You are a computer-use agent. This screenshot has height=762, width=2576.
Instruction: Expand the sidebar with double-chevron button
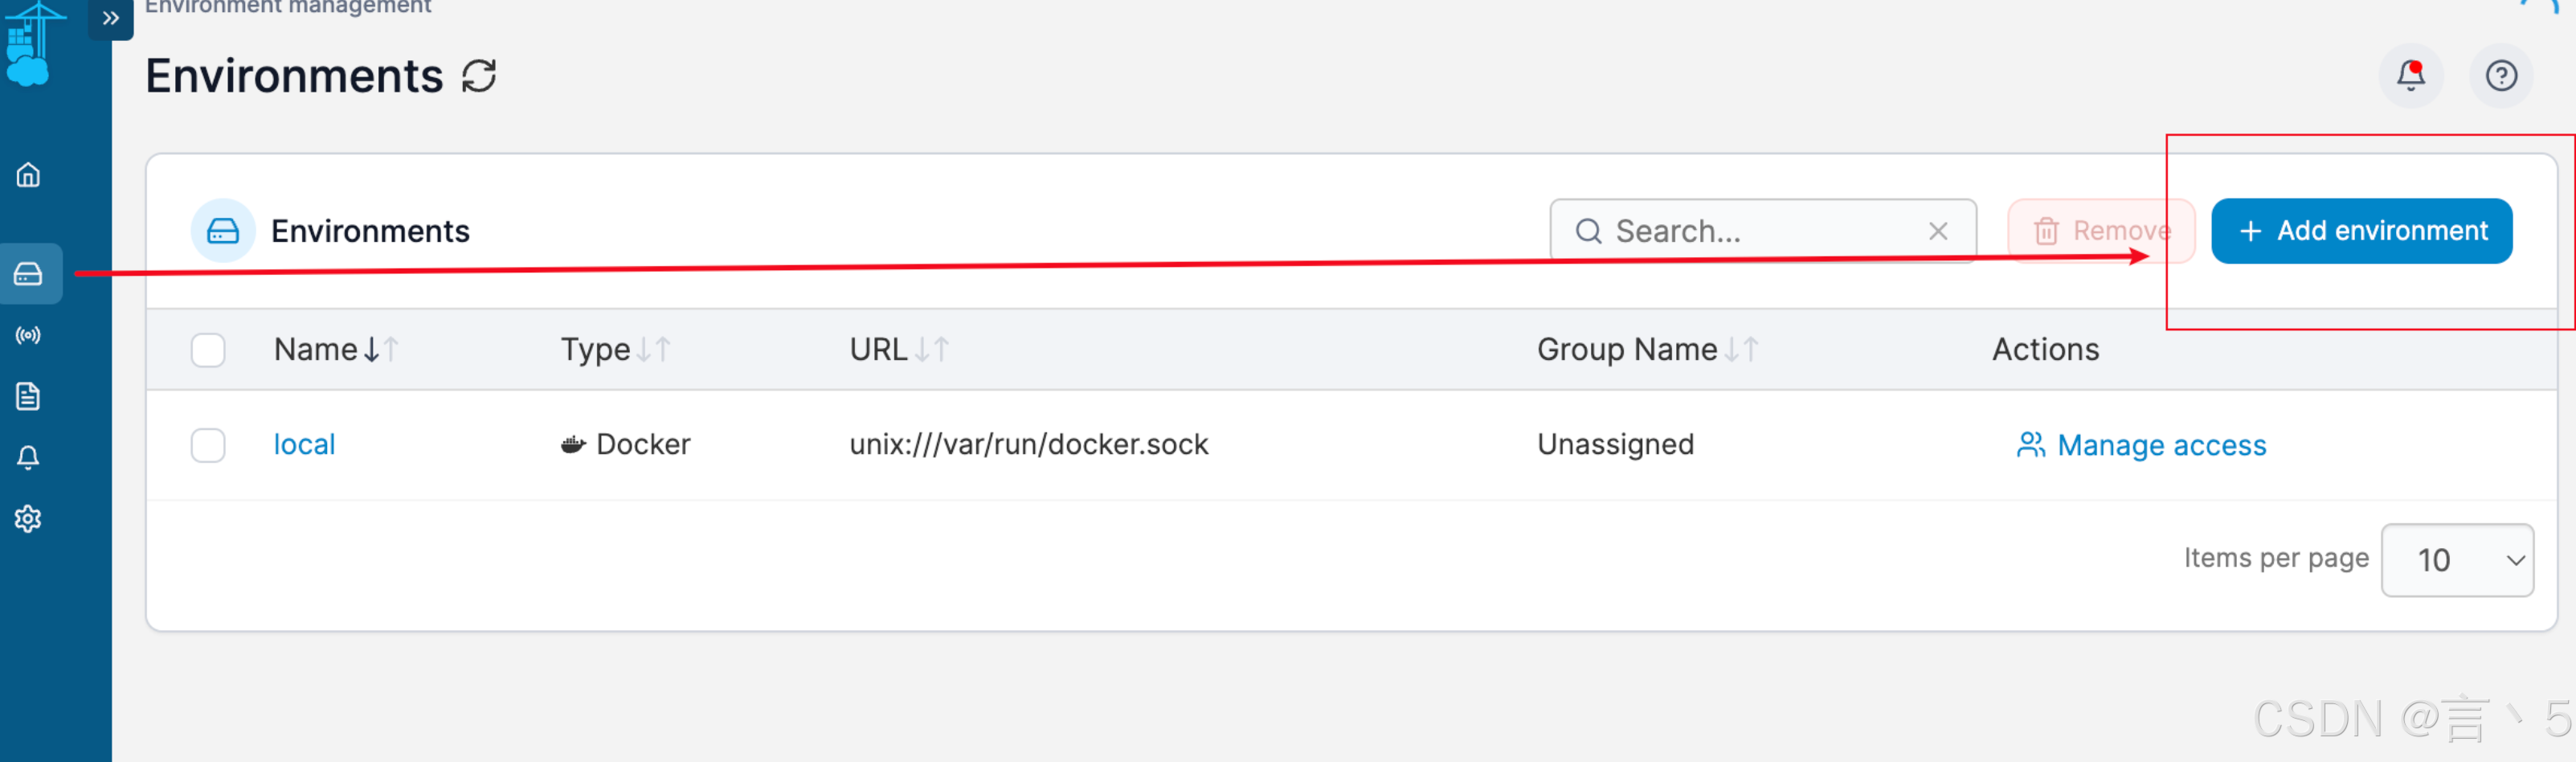coord(111,18)
